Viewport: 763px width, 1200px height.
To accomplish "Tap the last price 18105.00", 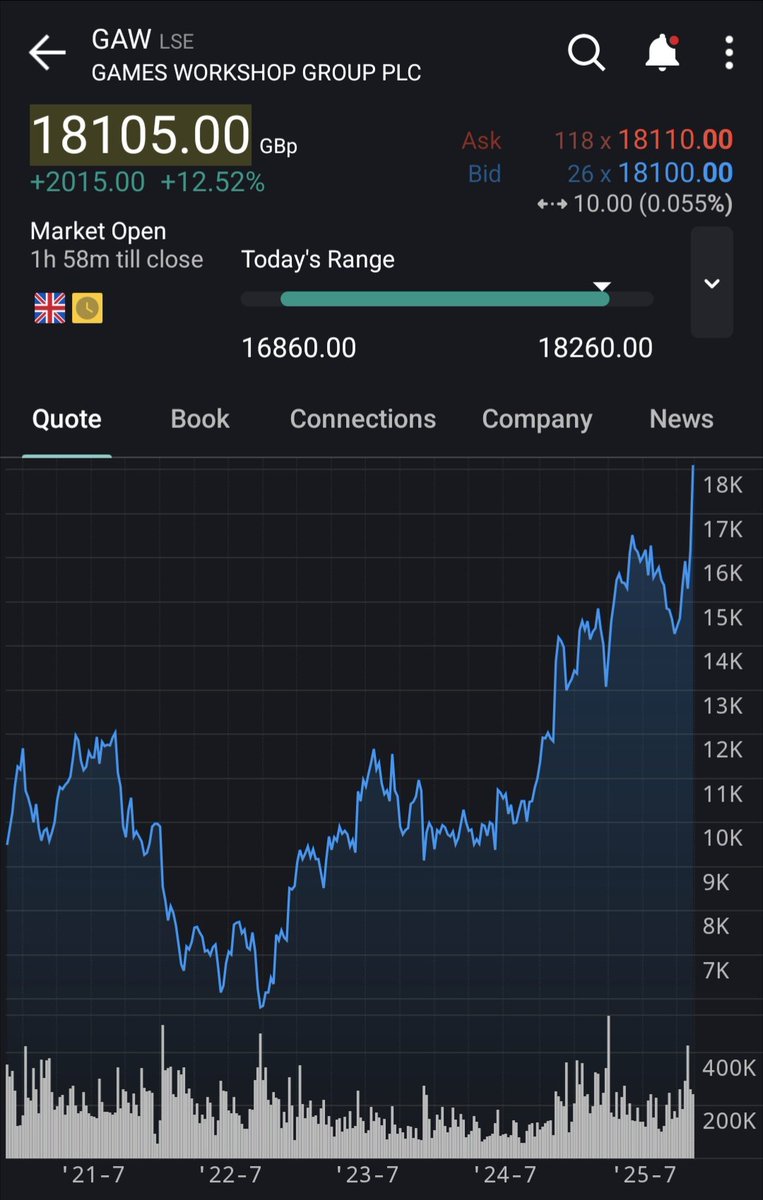I will 141,136.
